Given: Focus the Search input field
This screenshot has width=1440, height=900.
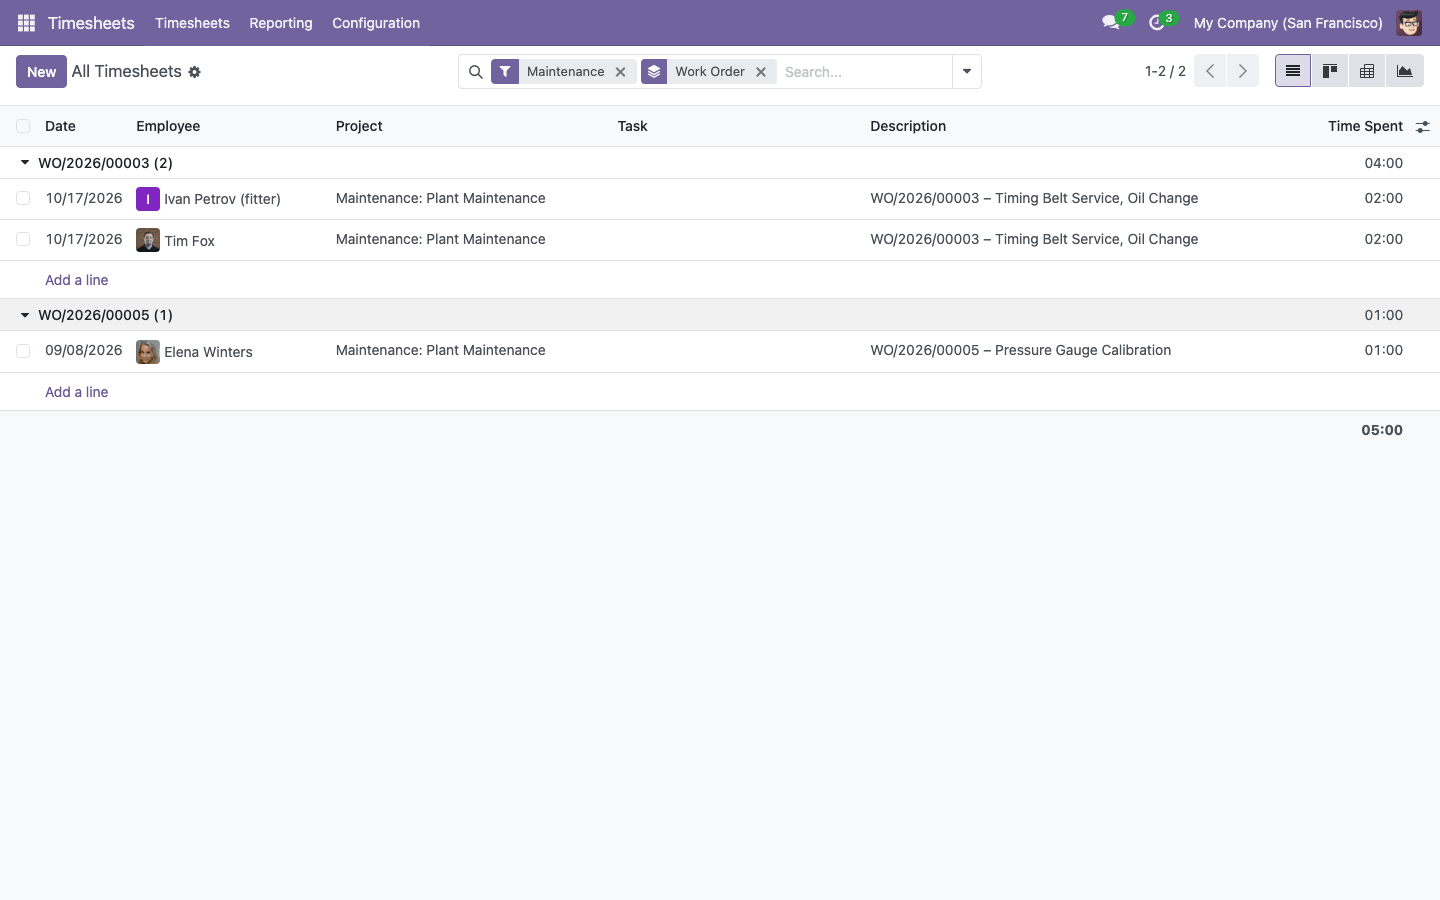Looking at the screenshot, I should (x=865, y=72).
